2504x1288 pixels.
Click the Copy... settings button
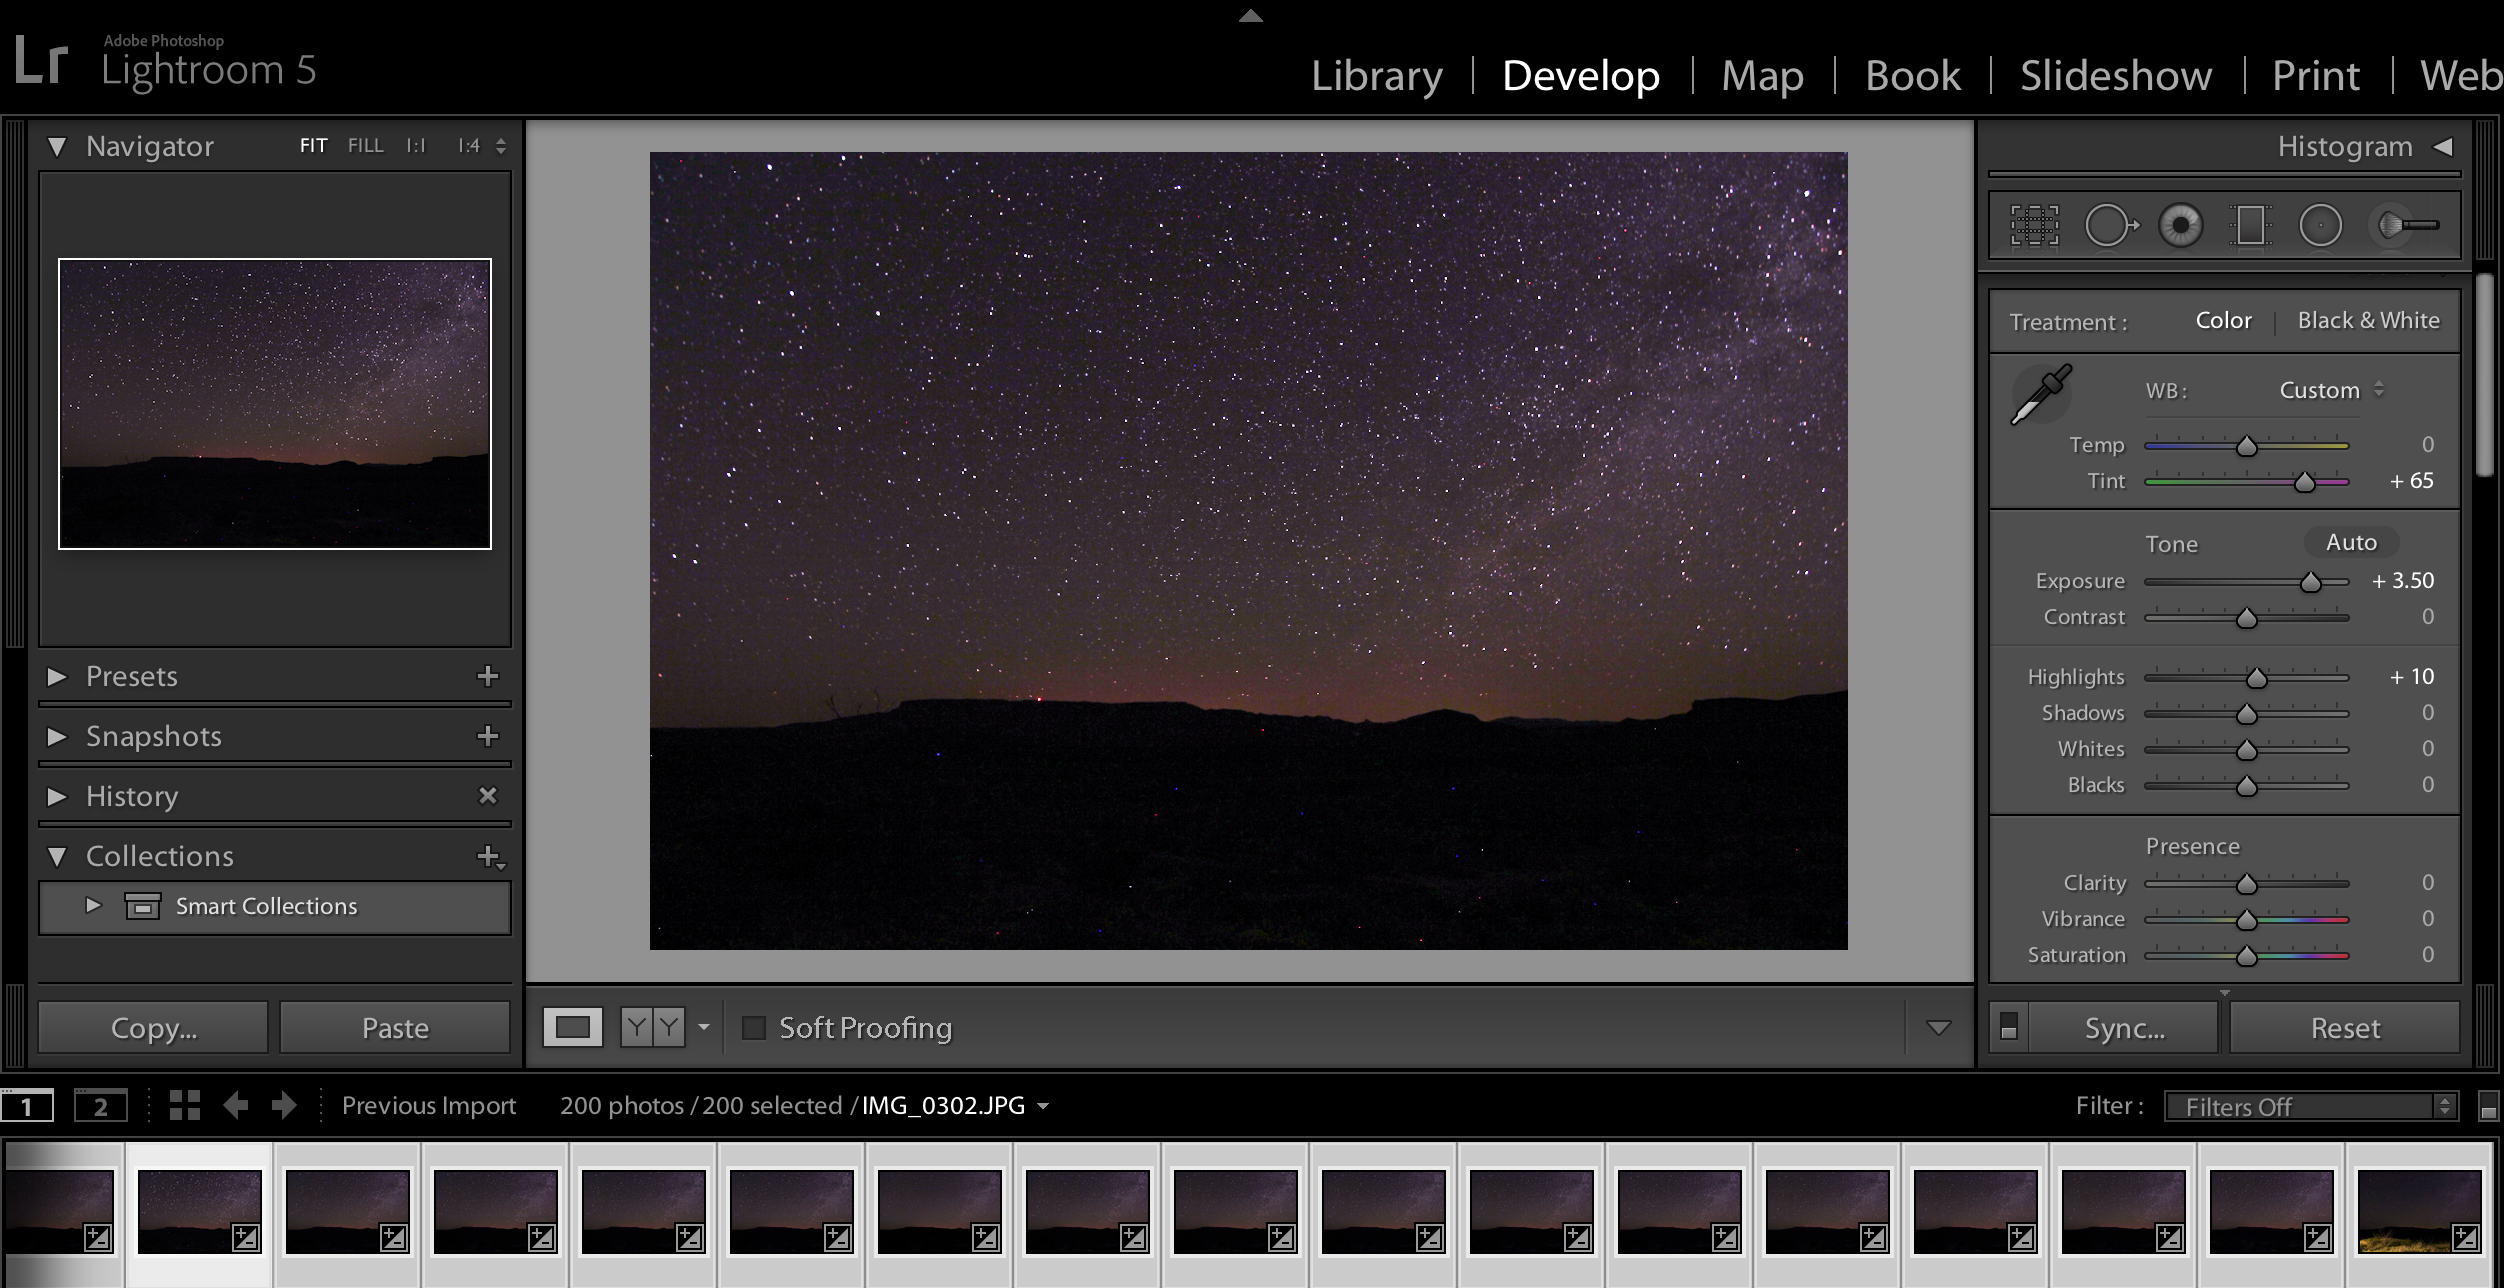pyautogui.click(x=153, y=1028)
